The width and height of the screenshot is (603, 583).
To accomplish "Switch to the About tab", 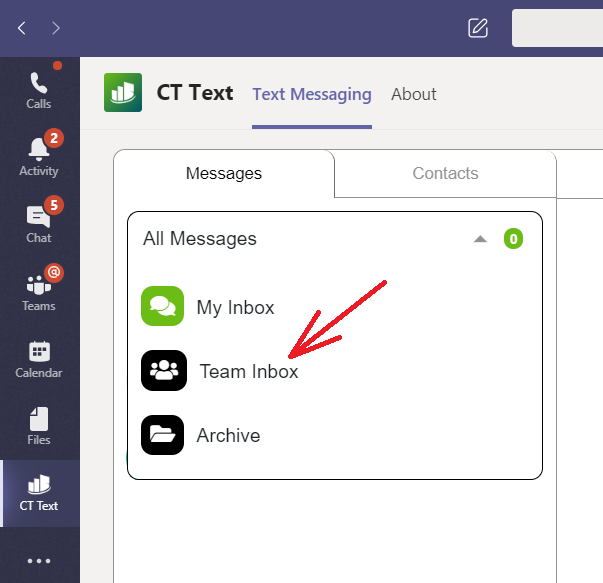I will pyautogui.click(x=414, y=95).
